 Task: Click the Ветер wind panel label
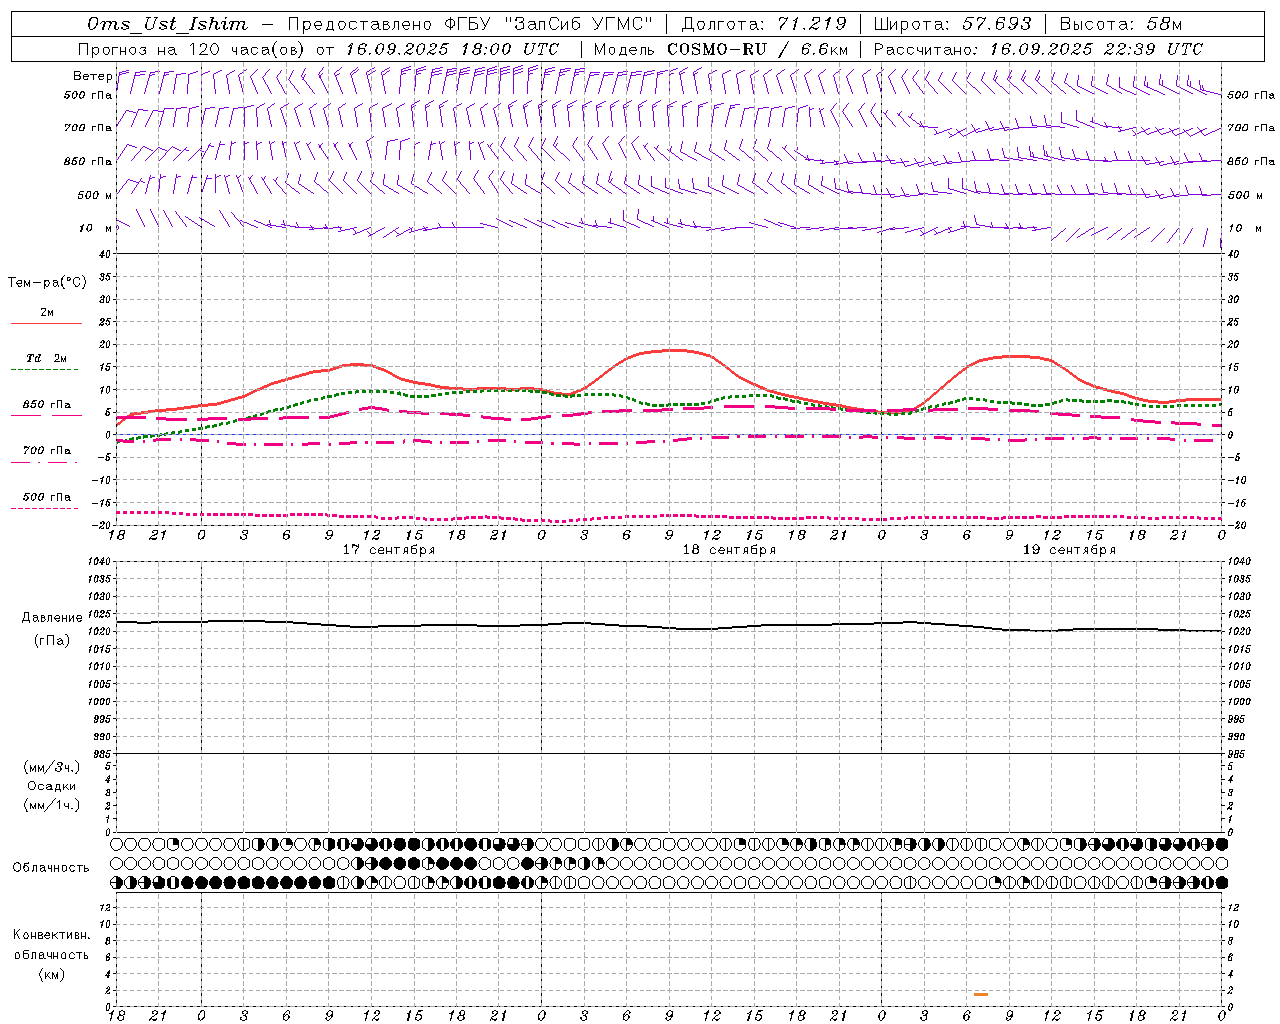(x=92, y=76)
